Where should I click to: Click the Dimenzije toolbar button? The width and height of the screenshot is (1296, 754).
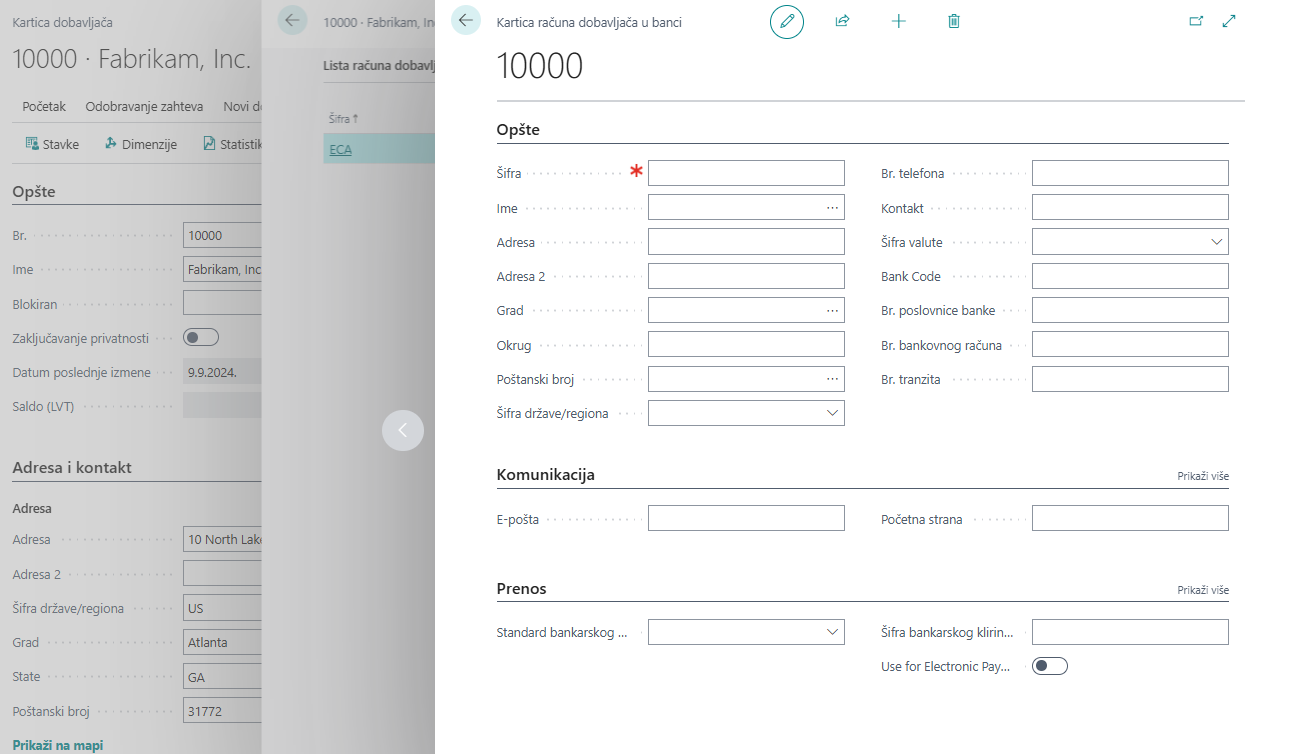tap(141, 144)
